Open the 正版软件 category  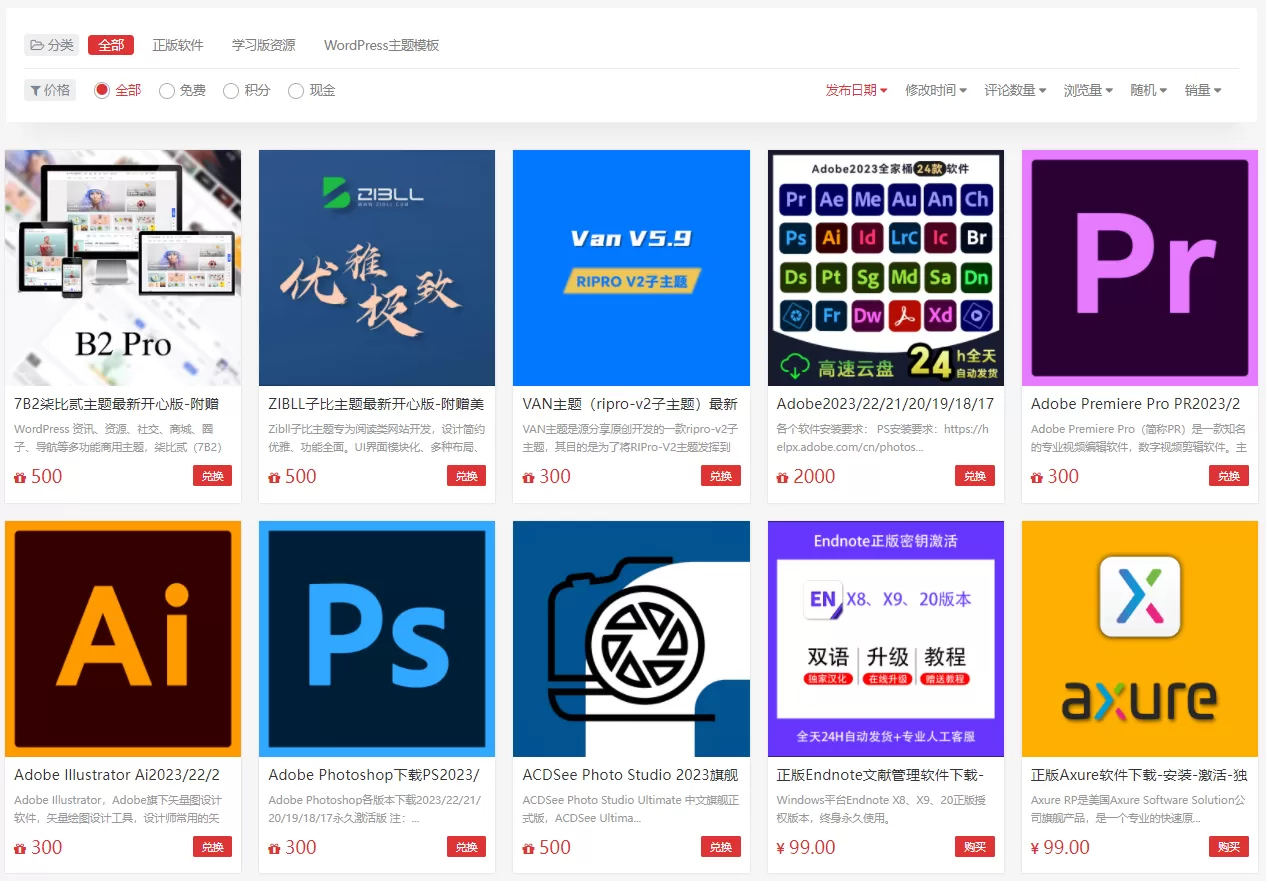178,45
